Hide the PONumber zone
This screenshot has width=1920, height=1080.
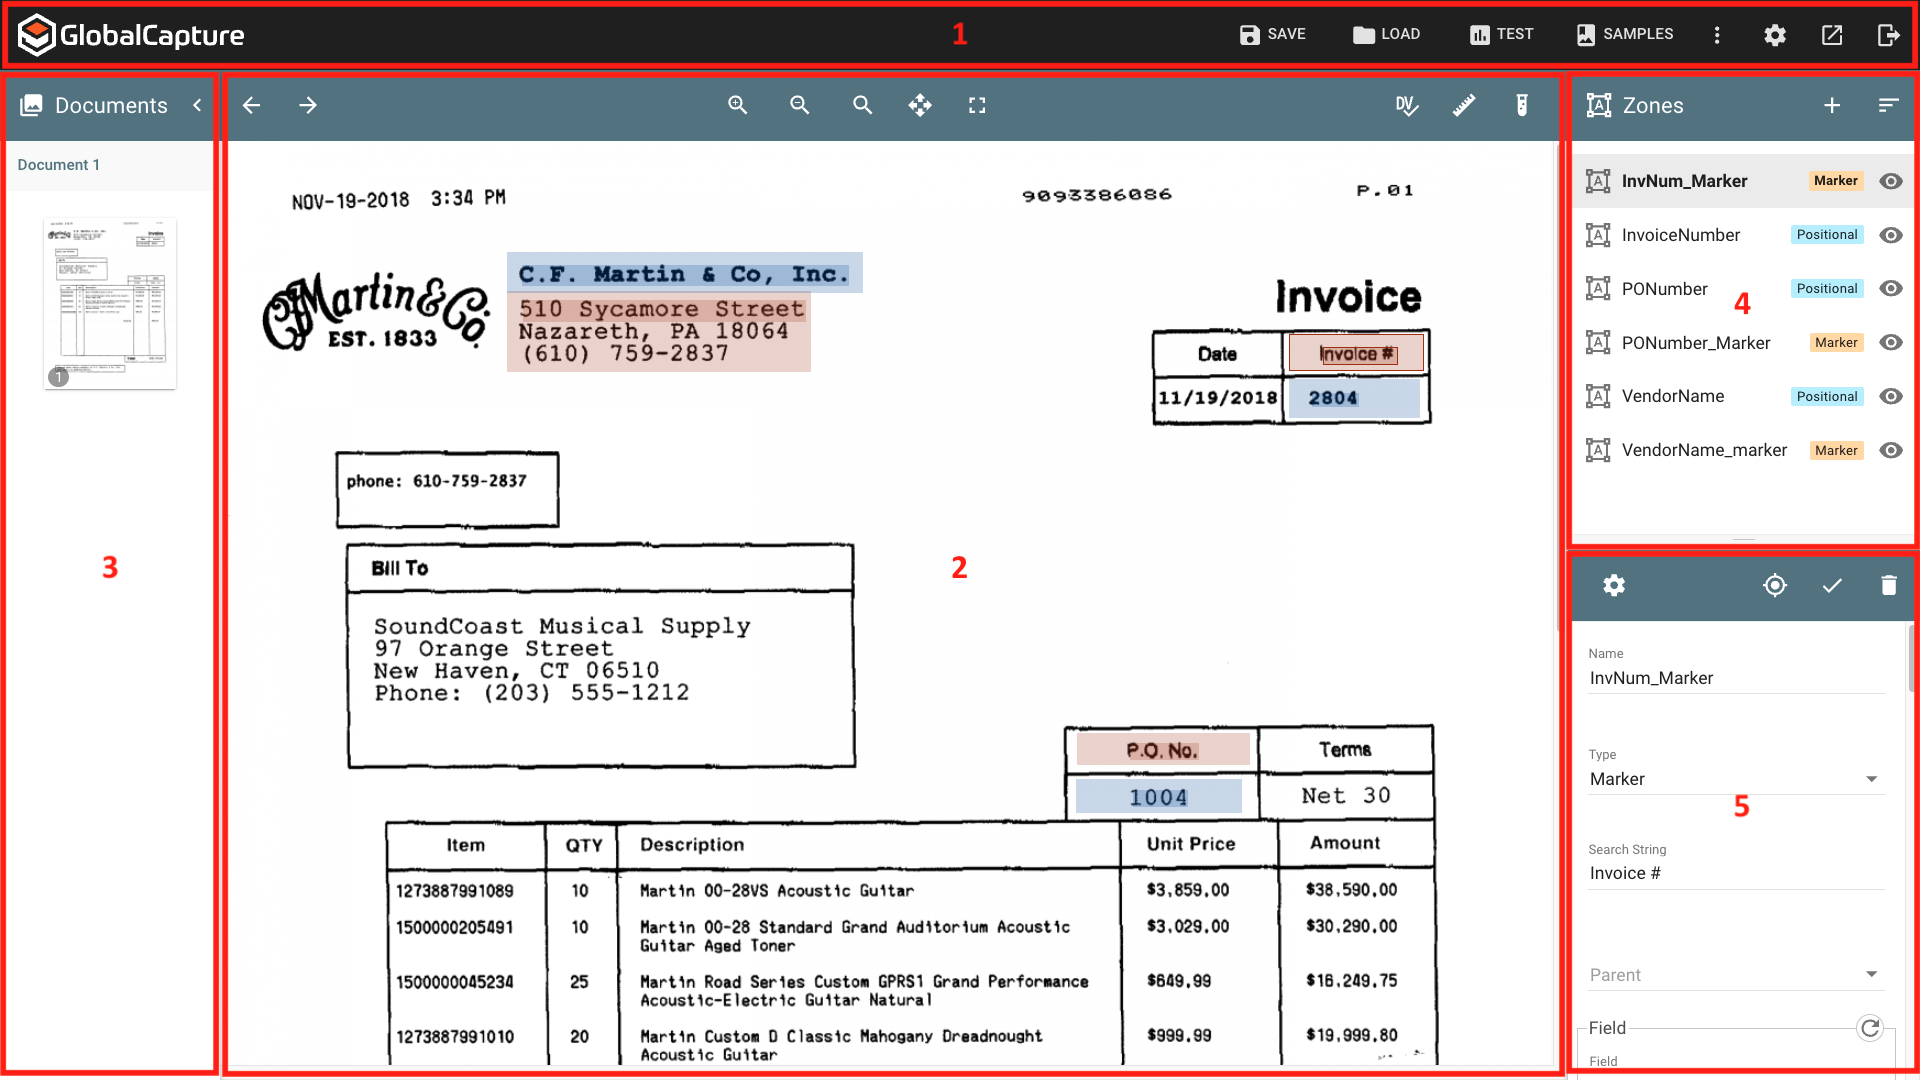1890,288
